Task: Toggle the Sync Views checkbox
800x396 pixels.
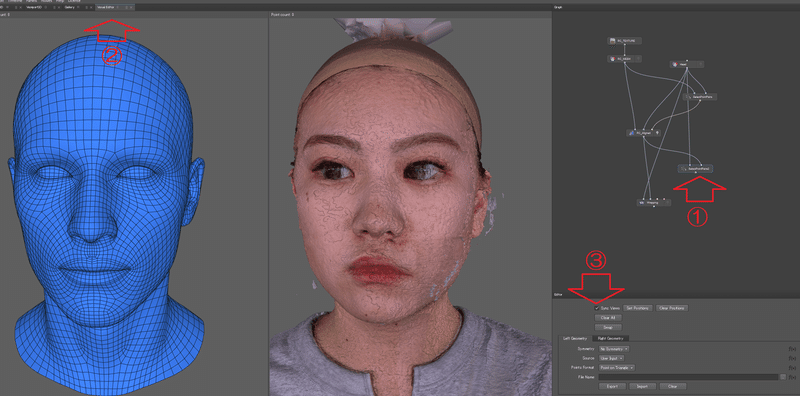Action: (597, 308)
